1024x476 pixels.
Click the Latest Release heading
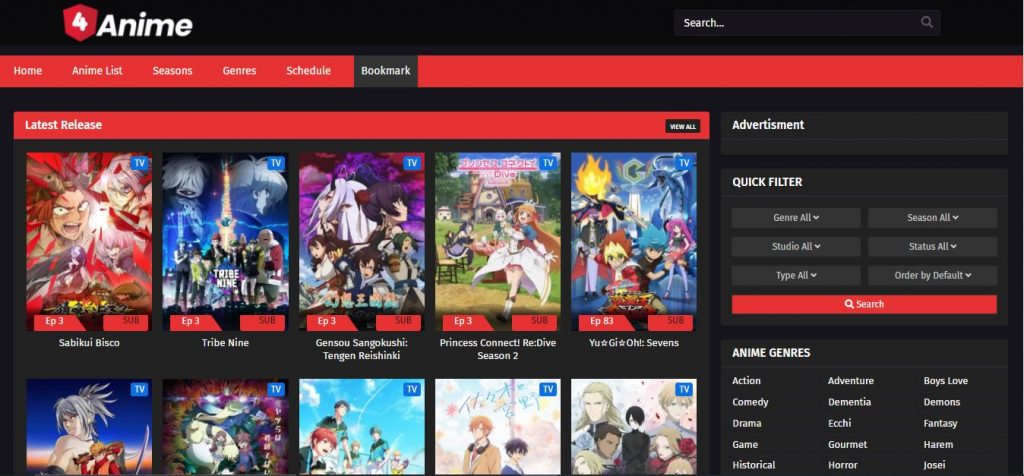[63, 125]
